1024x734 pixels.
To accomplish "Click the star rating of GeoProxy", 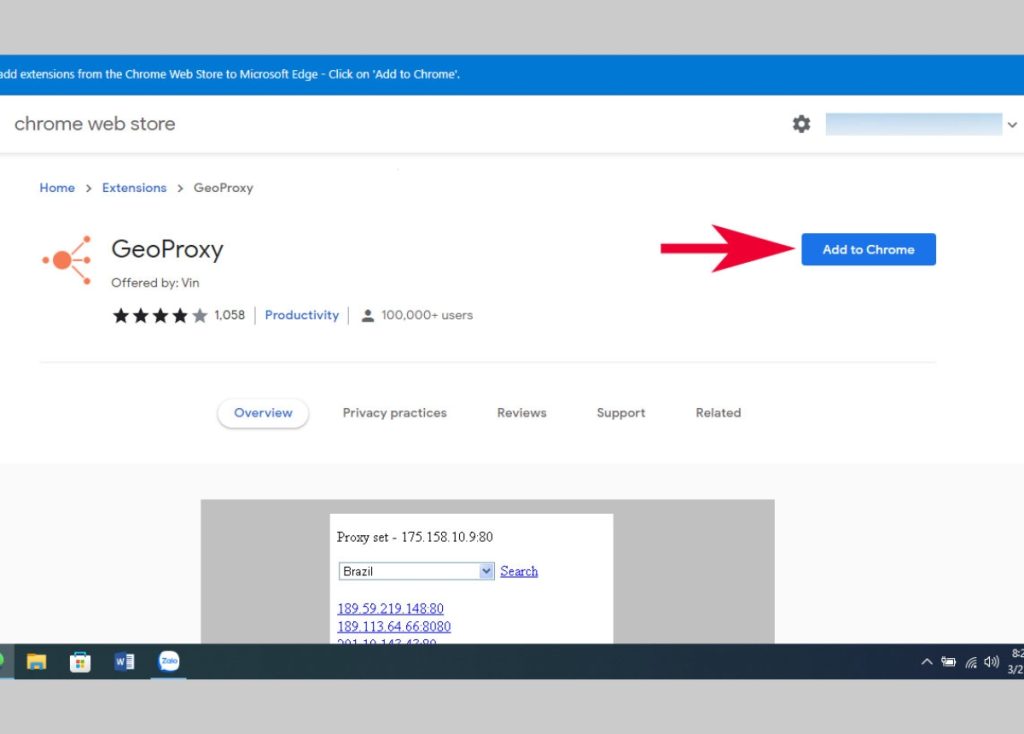I will (x=160, y=315).
